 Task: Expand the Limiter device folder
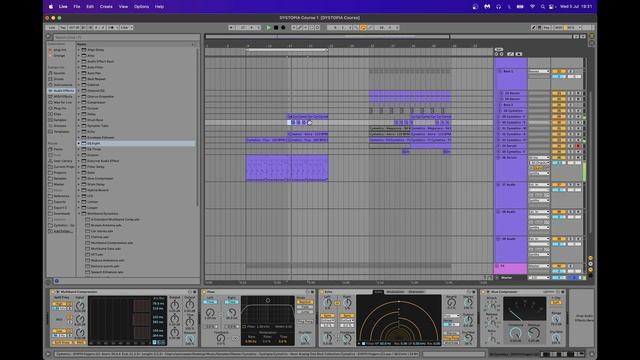(x=79, y=202)
